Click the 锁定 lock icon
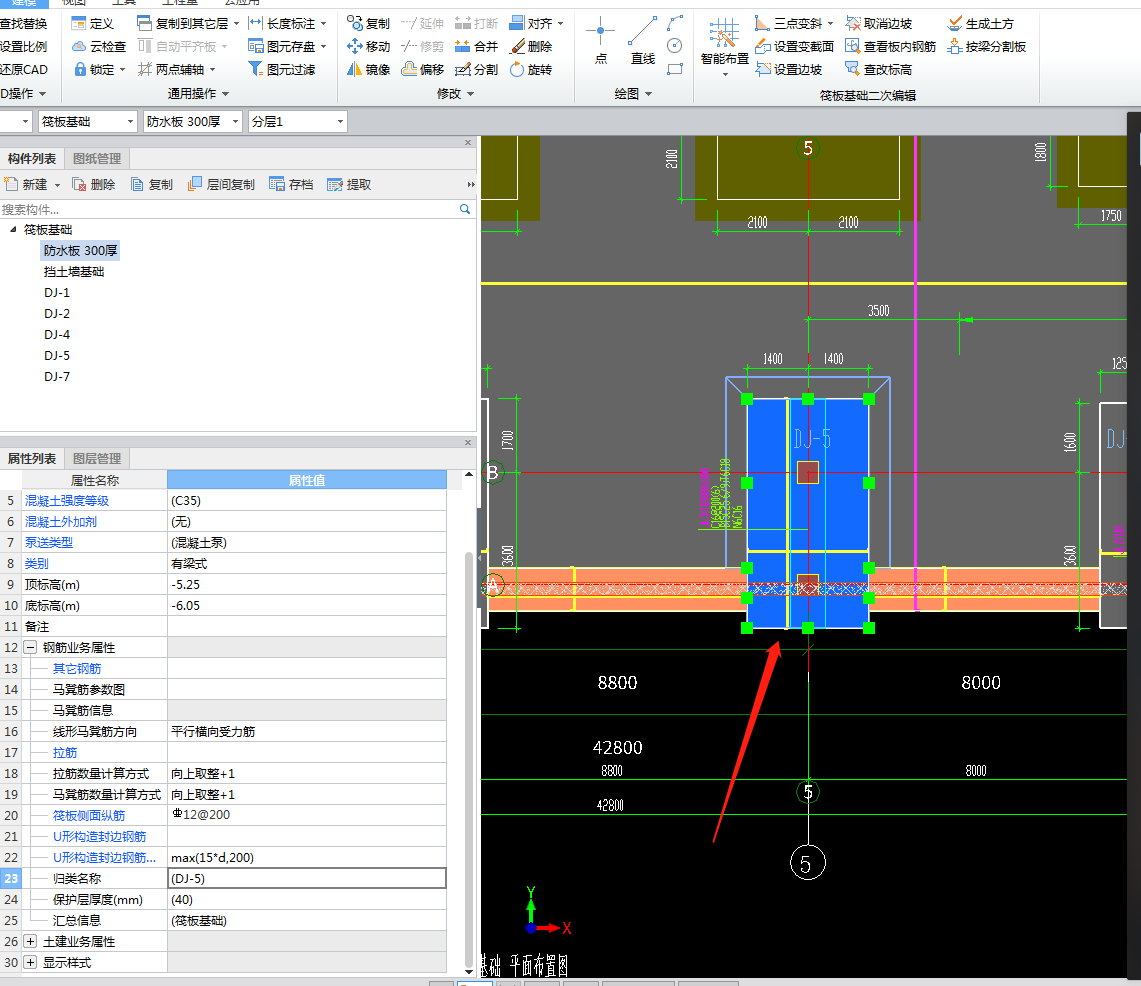 [x=80, y=69]
